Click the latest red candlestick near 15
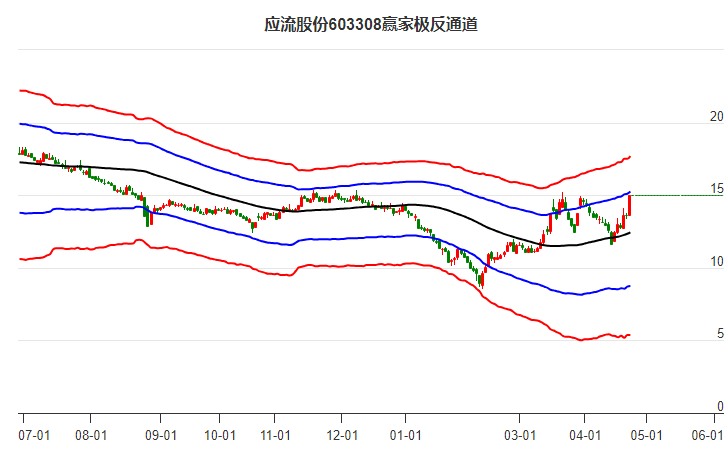Image resolution: width=726 pixels, height=450 pixels. [630, 205]
